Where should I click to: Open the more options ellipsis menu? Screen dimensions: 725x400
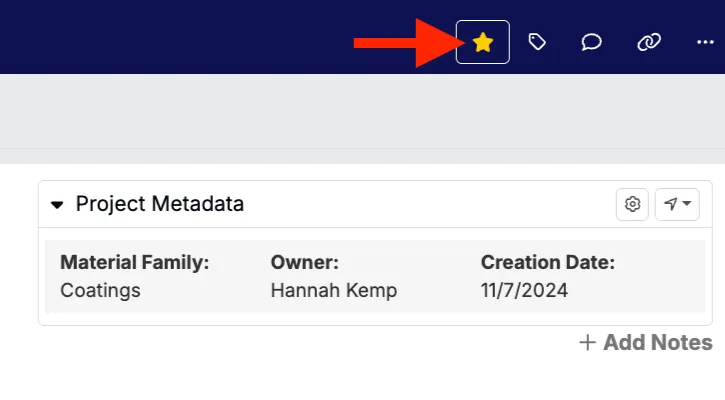pos(705,42)
